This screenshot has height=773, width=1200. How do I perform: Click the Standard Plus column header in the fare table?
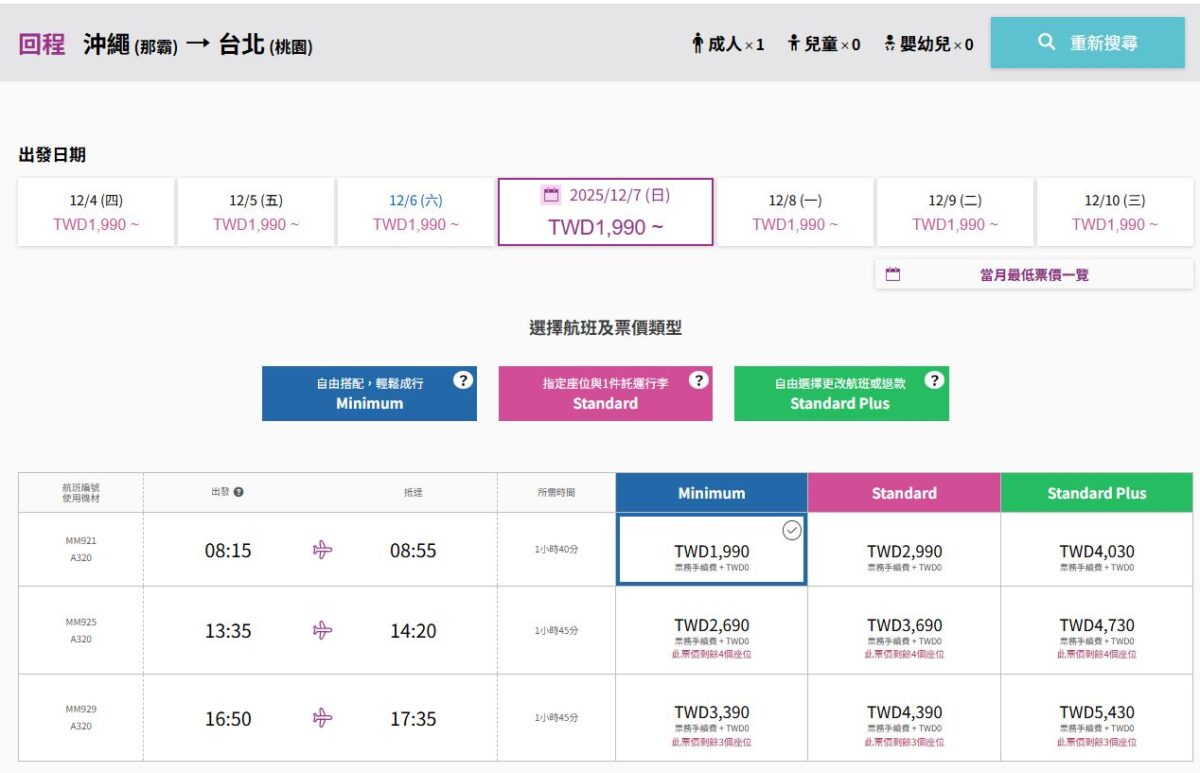(x=1097, y=493)
